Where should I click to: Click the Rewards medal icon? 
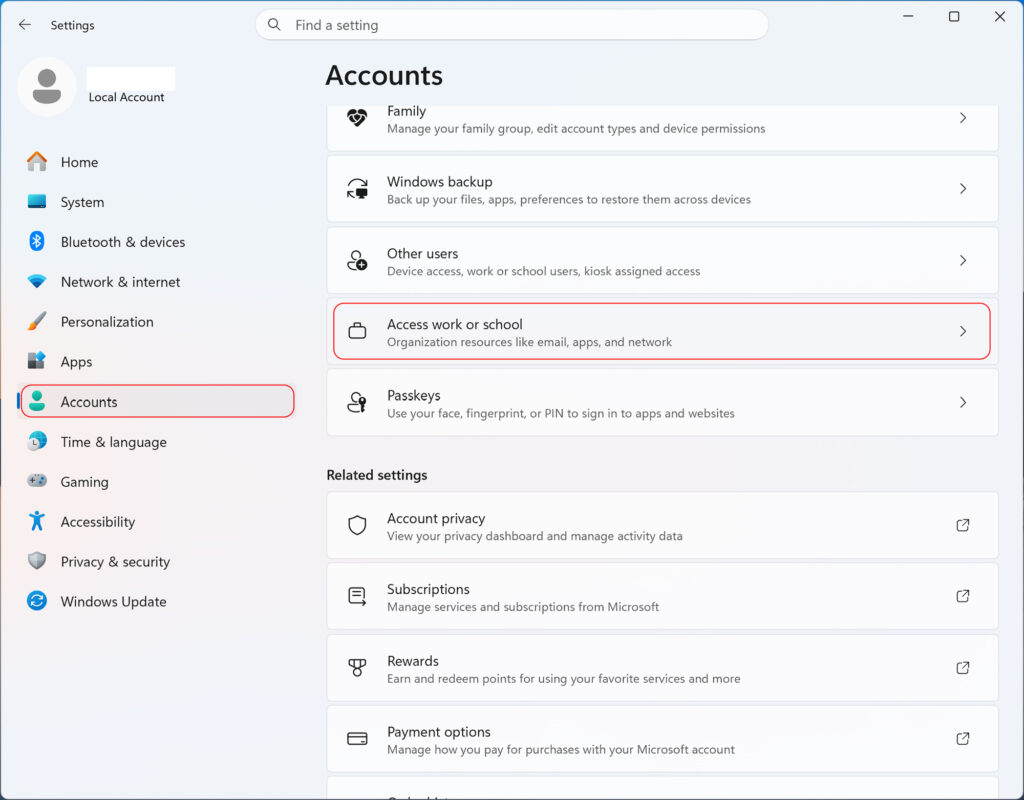coord(357,667)
